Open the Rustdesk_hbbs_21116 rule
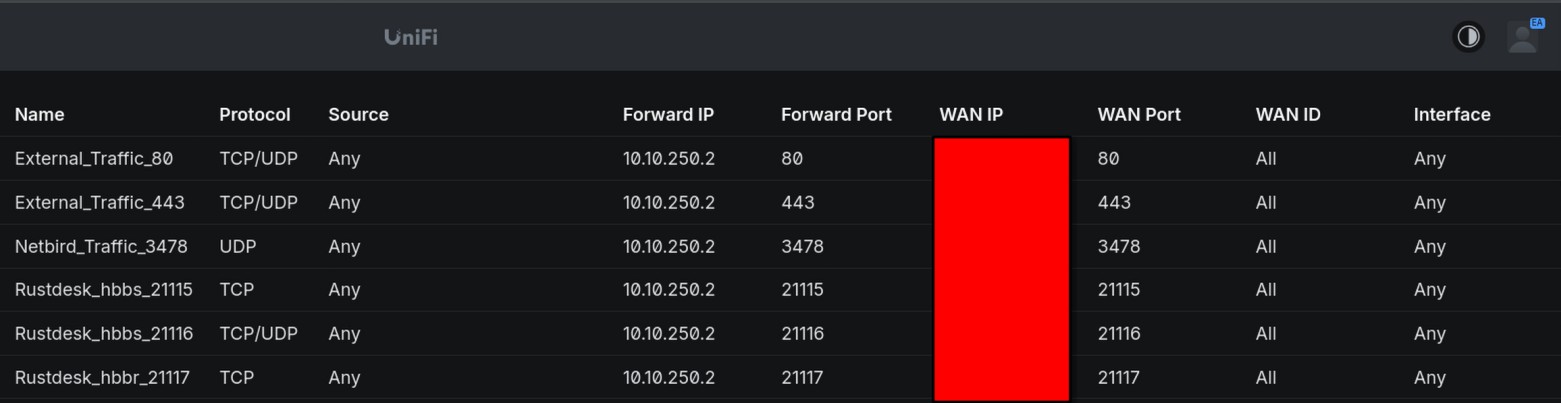The width and height of the screenshot is (1561, 403). pos(104,333)
